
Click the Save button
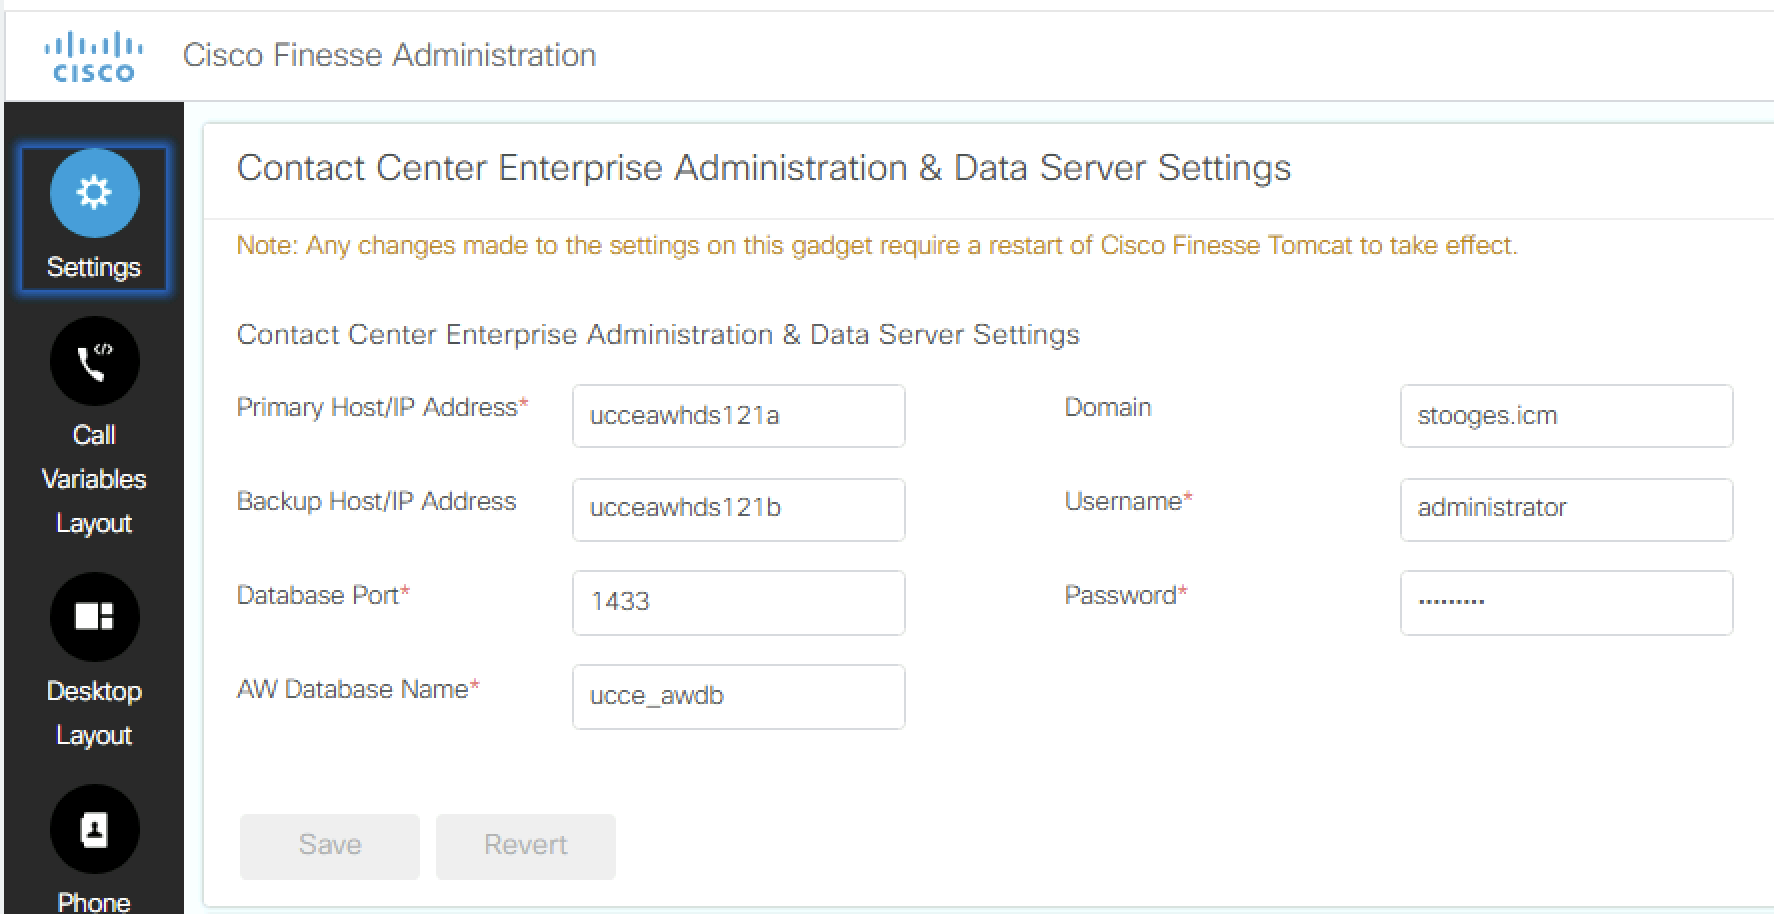(329, 845)
